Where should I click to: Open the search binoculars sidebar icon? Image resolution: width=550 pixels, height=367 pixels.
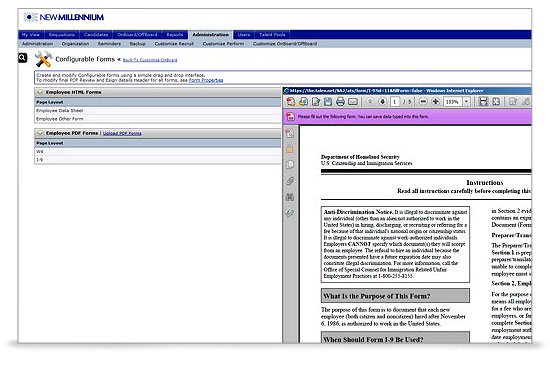[x=290, y=197]
